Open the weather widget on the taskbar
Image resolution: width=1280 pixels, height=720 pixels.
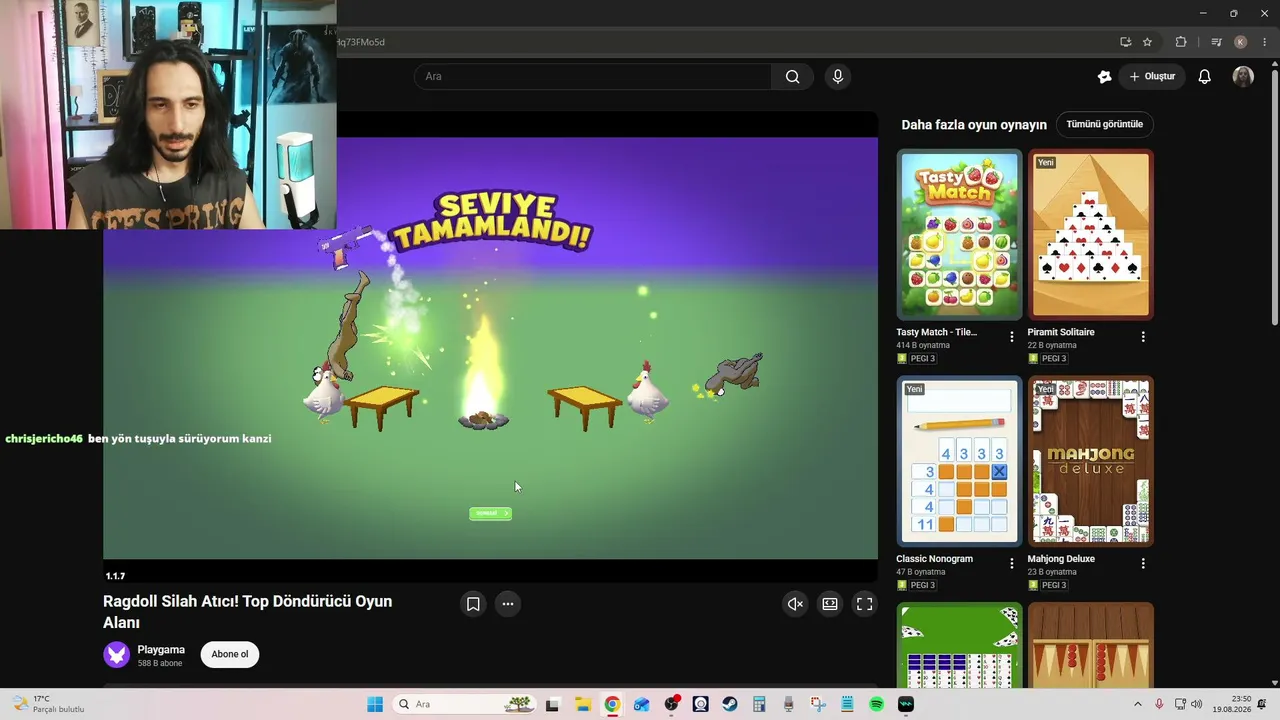coord(48,705)
